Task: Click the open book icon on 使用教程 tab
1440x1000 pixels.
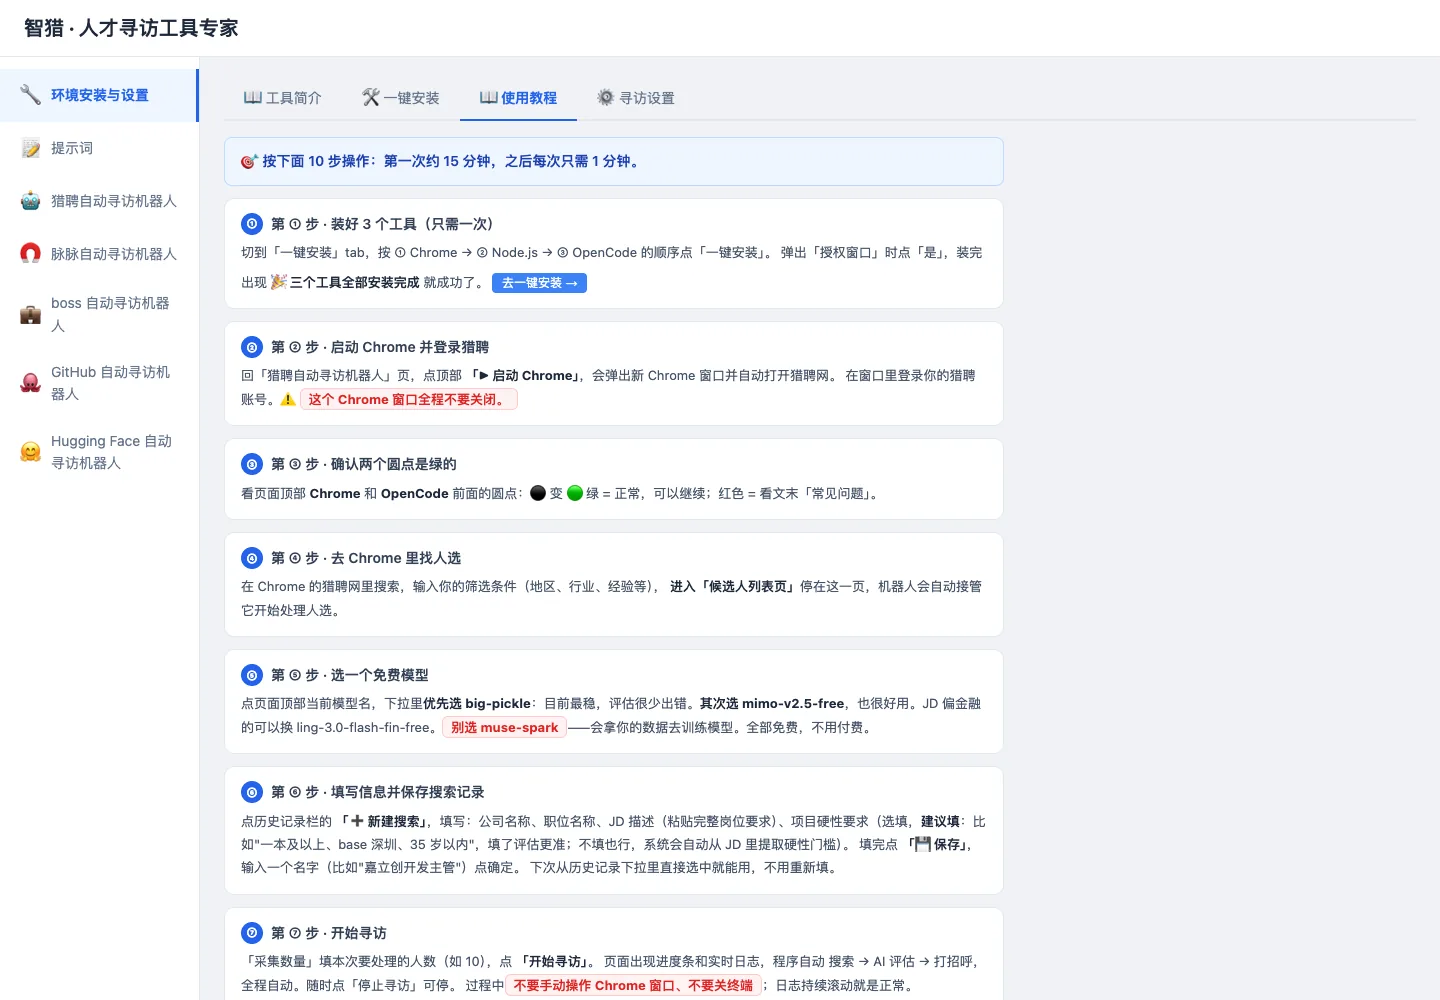Action: [x=489, y=98]
